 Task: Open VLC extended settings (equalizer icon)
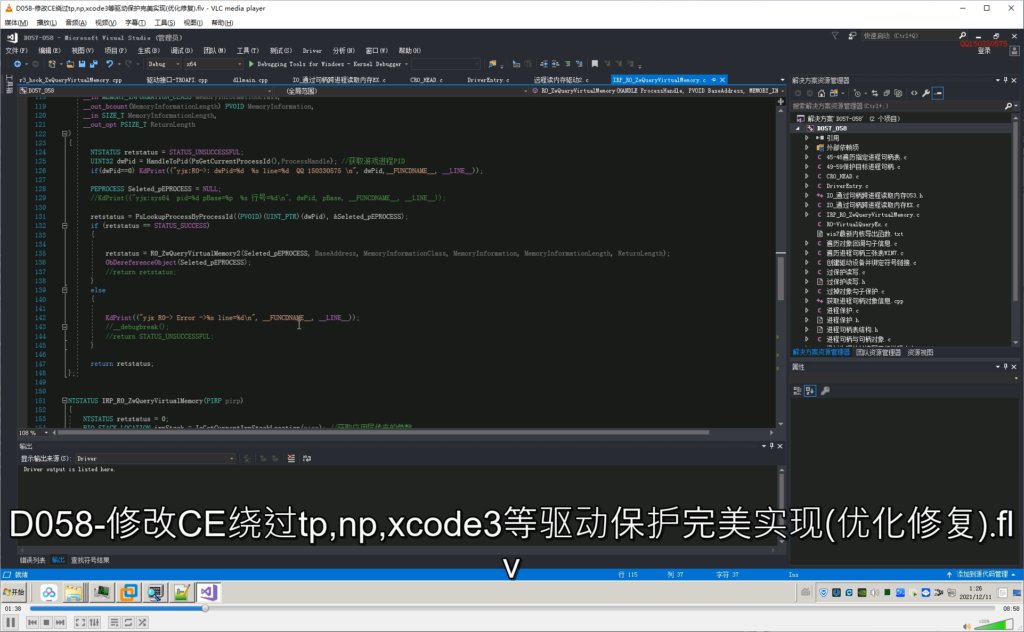pyautogui.click(x=95, y=623)
